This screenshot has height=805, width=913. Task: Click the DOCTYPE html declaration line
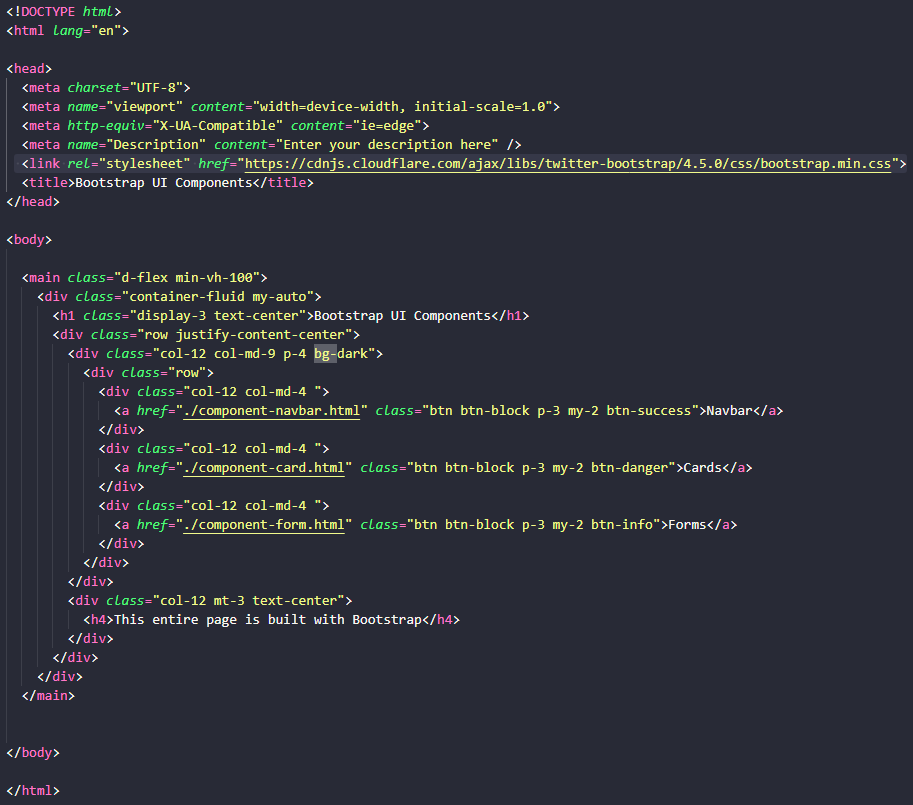(63, 12)
